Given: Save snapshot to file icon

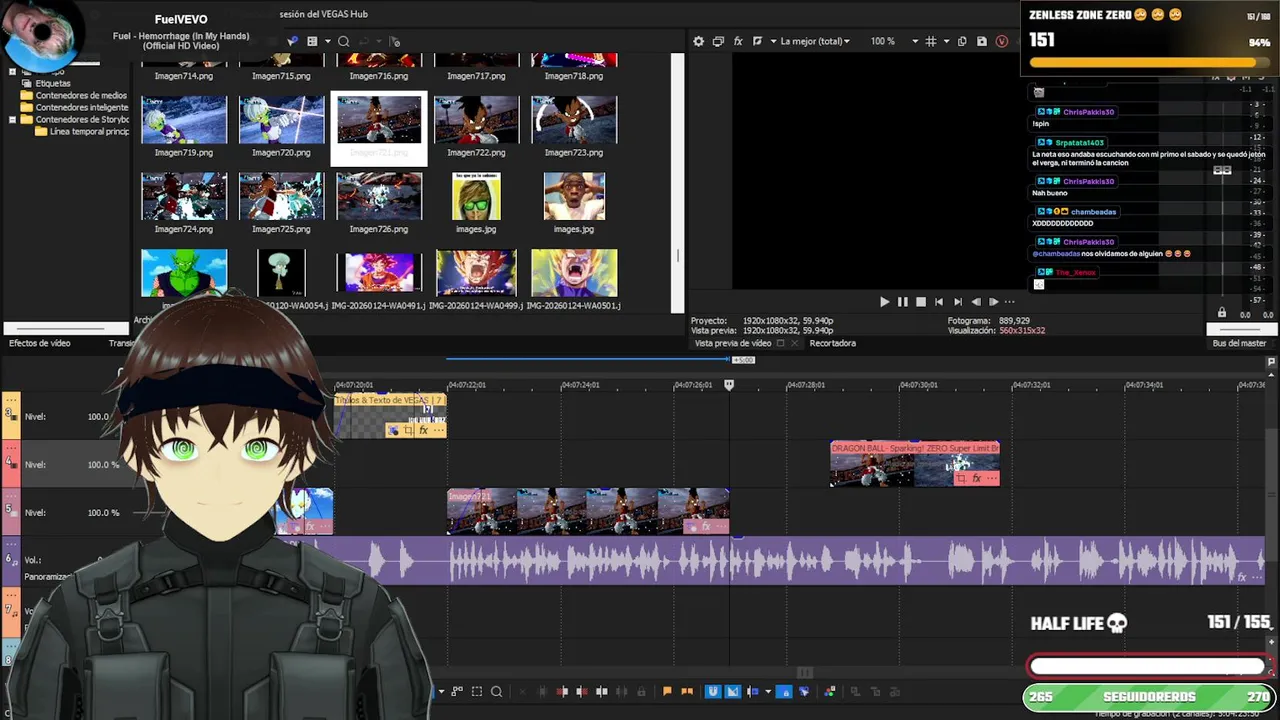Looking at the screenshot, I should [x=982, y=41].
